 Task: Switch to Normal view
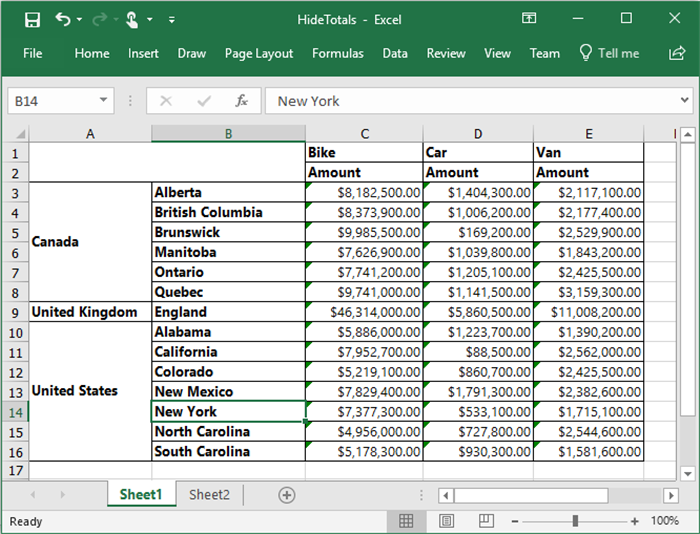[406, 521]
